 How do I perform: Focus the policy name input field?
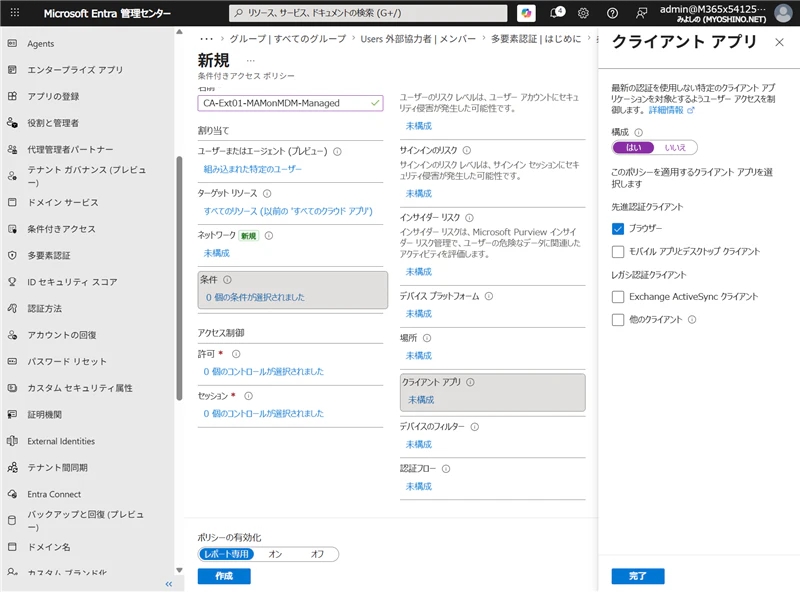pos(290,103)
